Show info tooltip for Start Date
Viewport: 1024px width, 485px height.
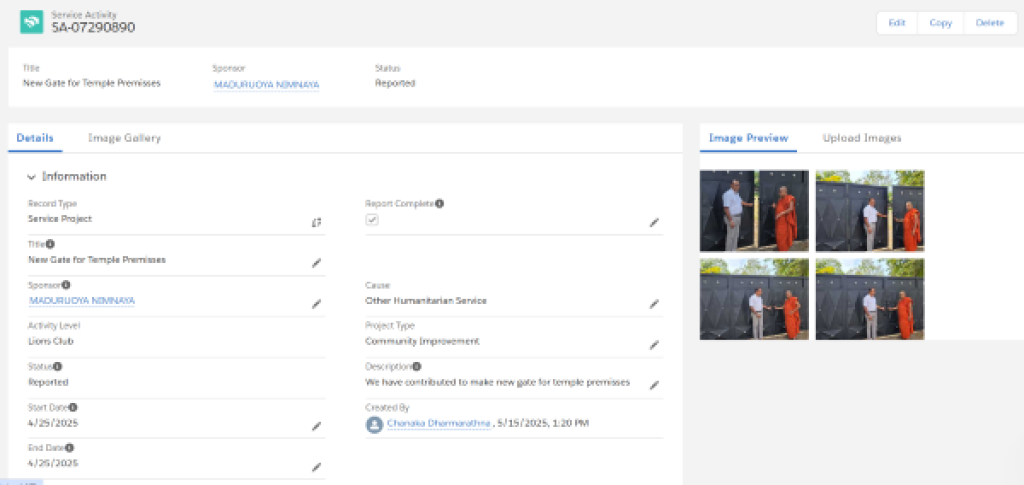coord(73,407)
